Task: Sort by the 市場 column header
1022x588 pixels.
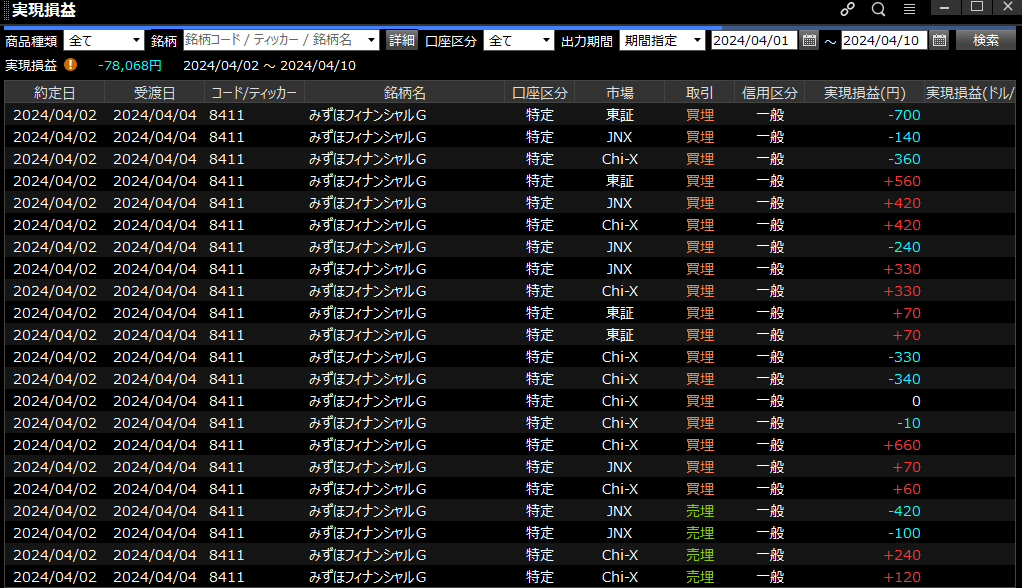Action: click(619, 93)
